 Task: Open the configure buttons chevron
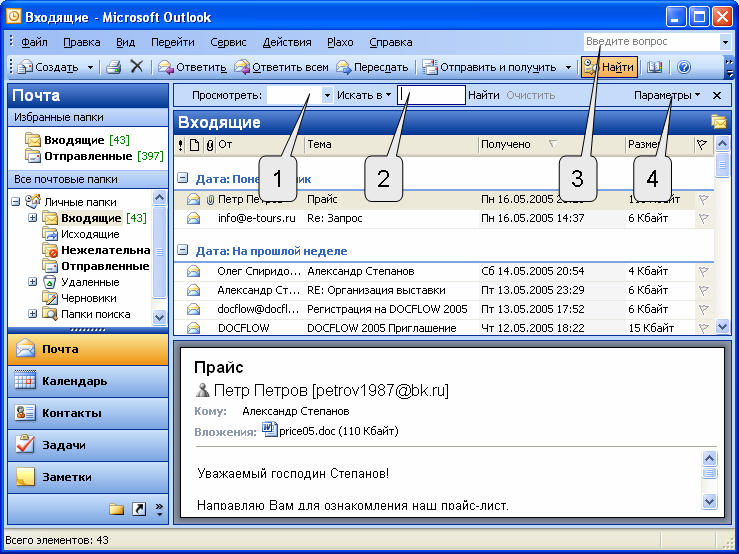[159, 509]
